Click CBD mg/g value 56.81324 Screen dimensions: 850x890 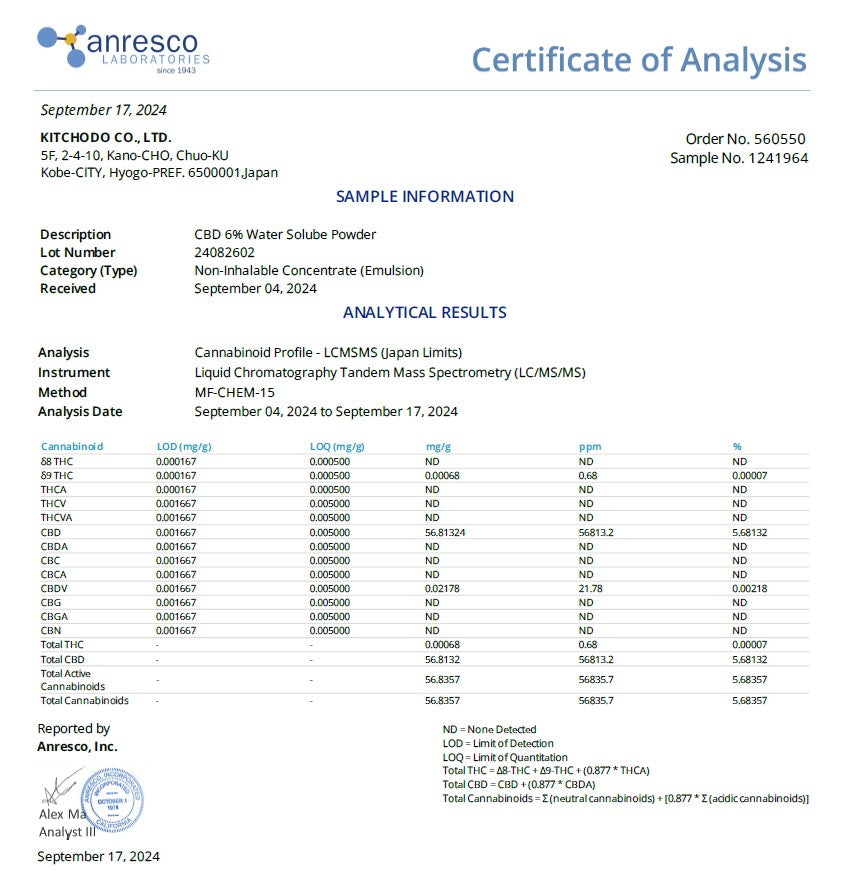pyautogui.click(x=445, y=532)
